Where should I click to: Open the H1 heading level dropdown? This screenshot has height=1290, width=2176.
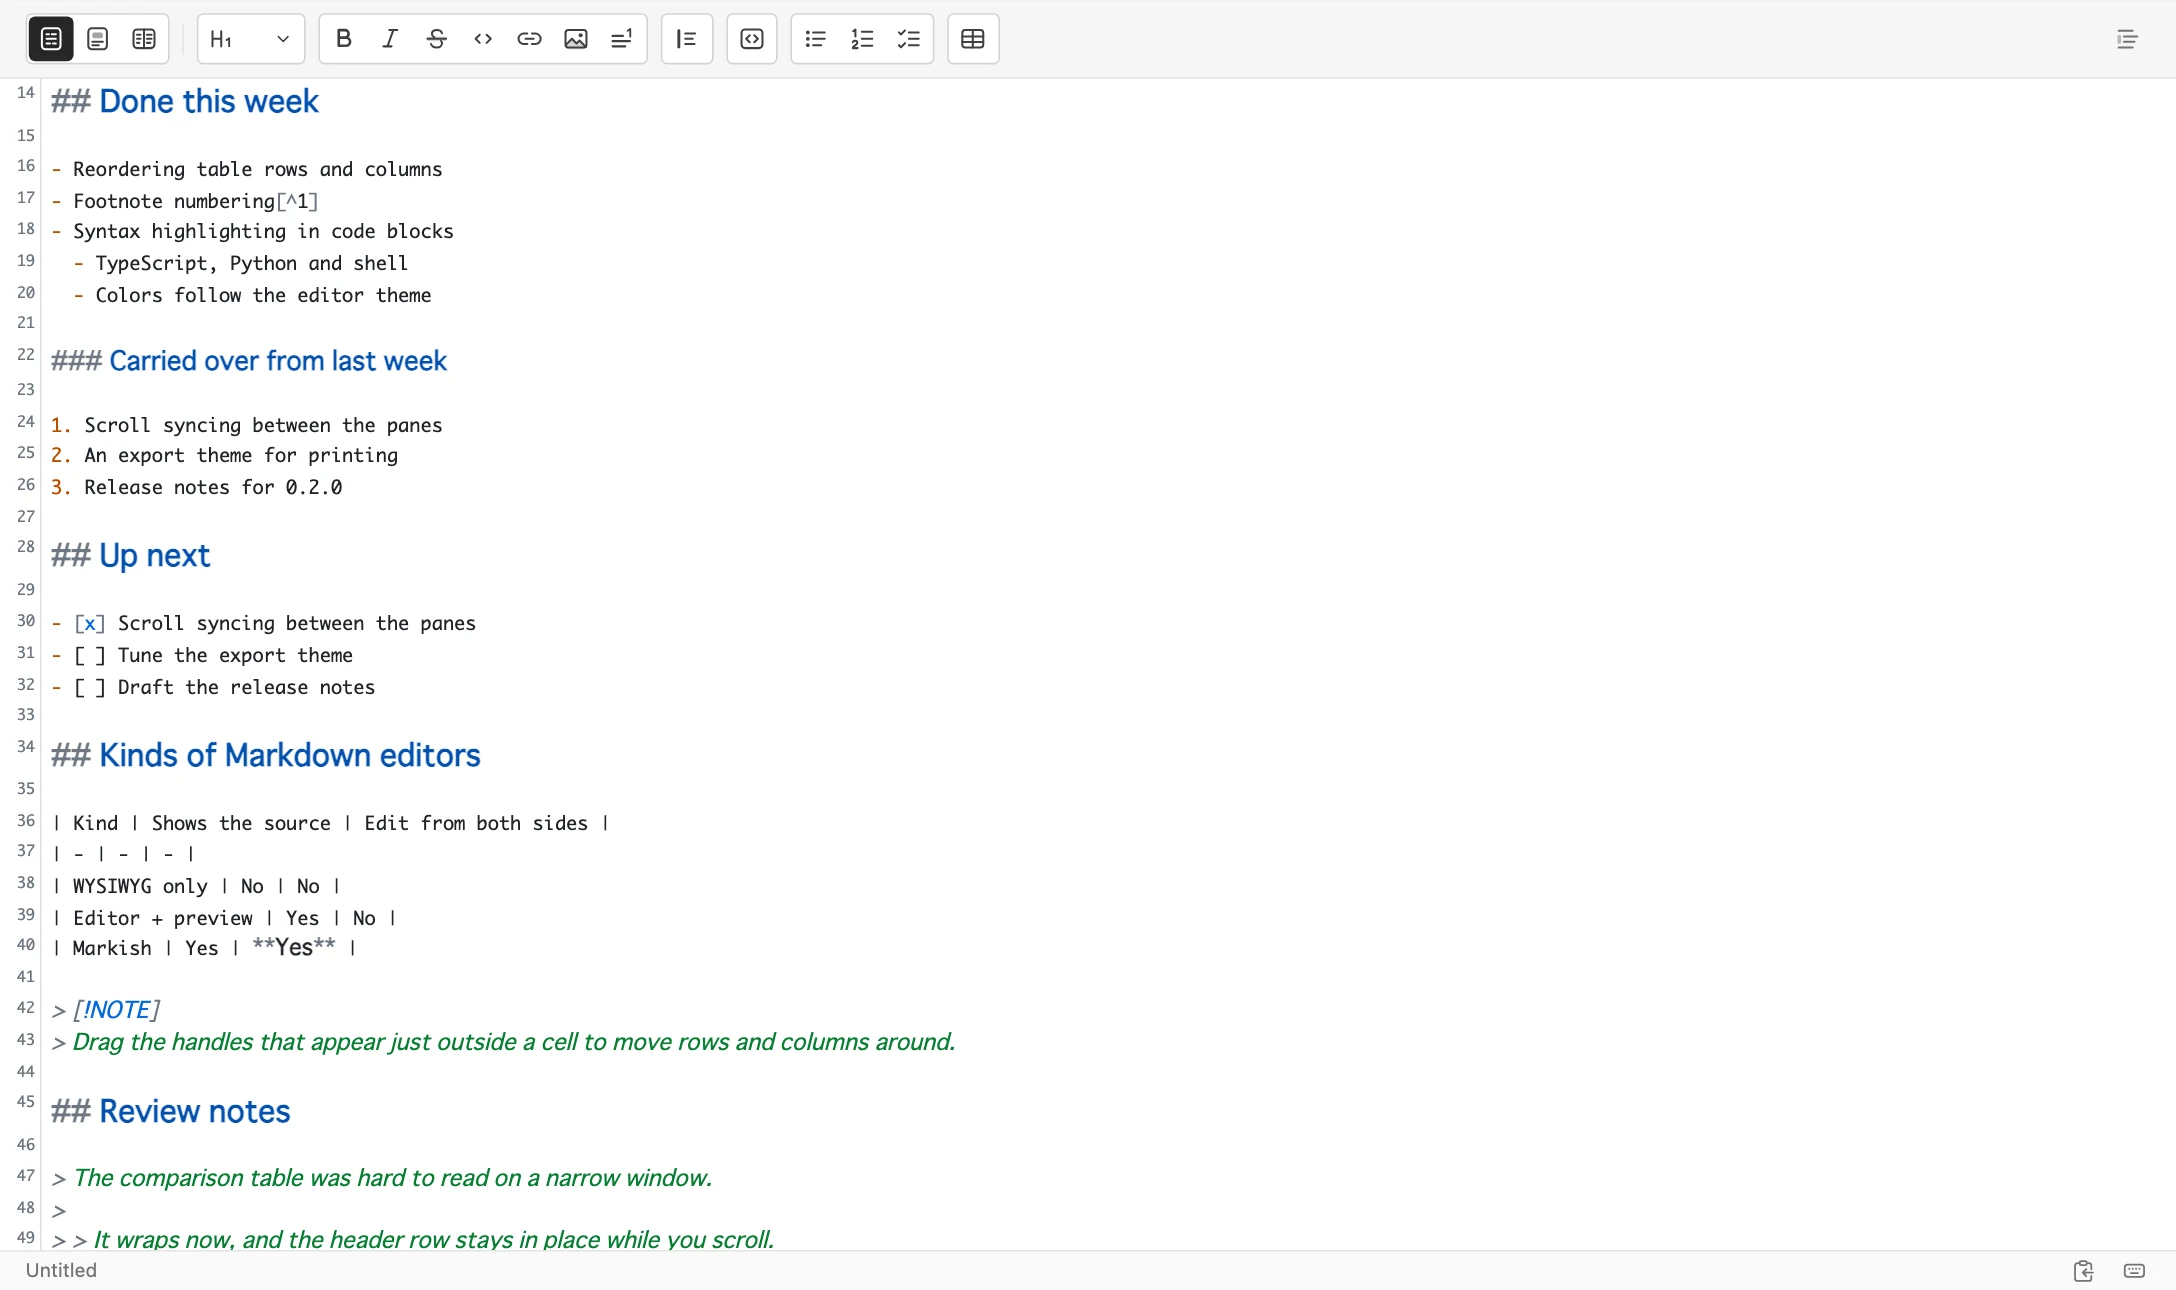250,39
